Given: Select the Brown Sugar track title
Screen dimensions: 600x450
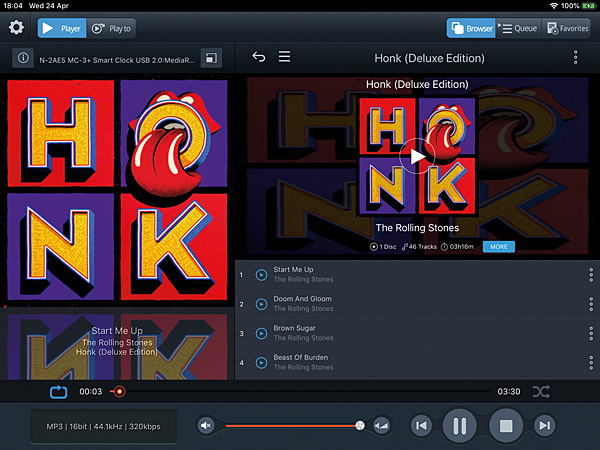Looking at the screenshot, I should tap(294, 328).
